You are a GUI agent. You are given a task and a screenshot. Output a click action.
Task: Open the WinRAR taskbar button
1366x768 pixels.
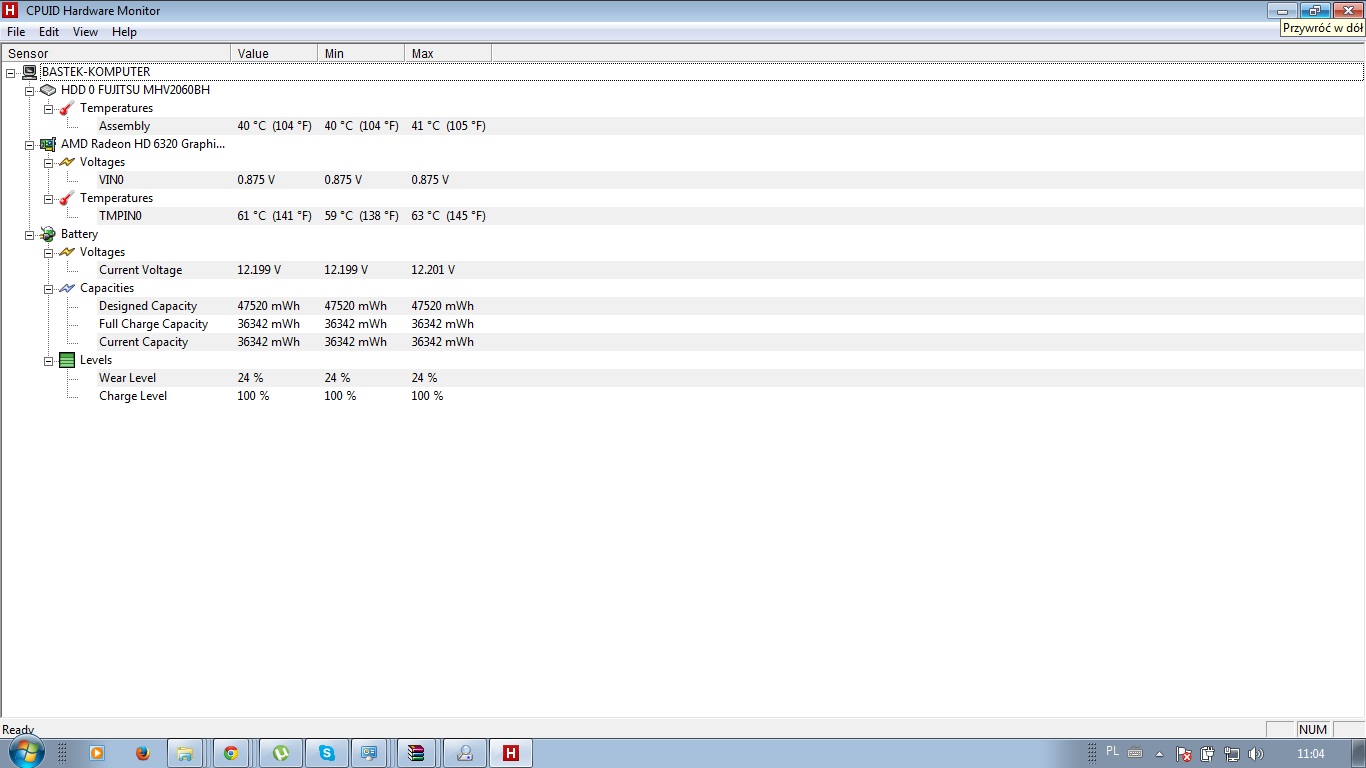pyautogui.click(x=417, y=753)
